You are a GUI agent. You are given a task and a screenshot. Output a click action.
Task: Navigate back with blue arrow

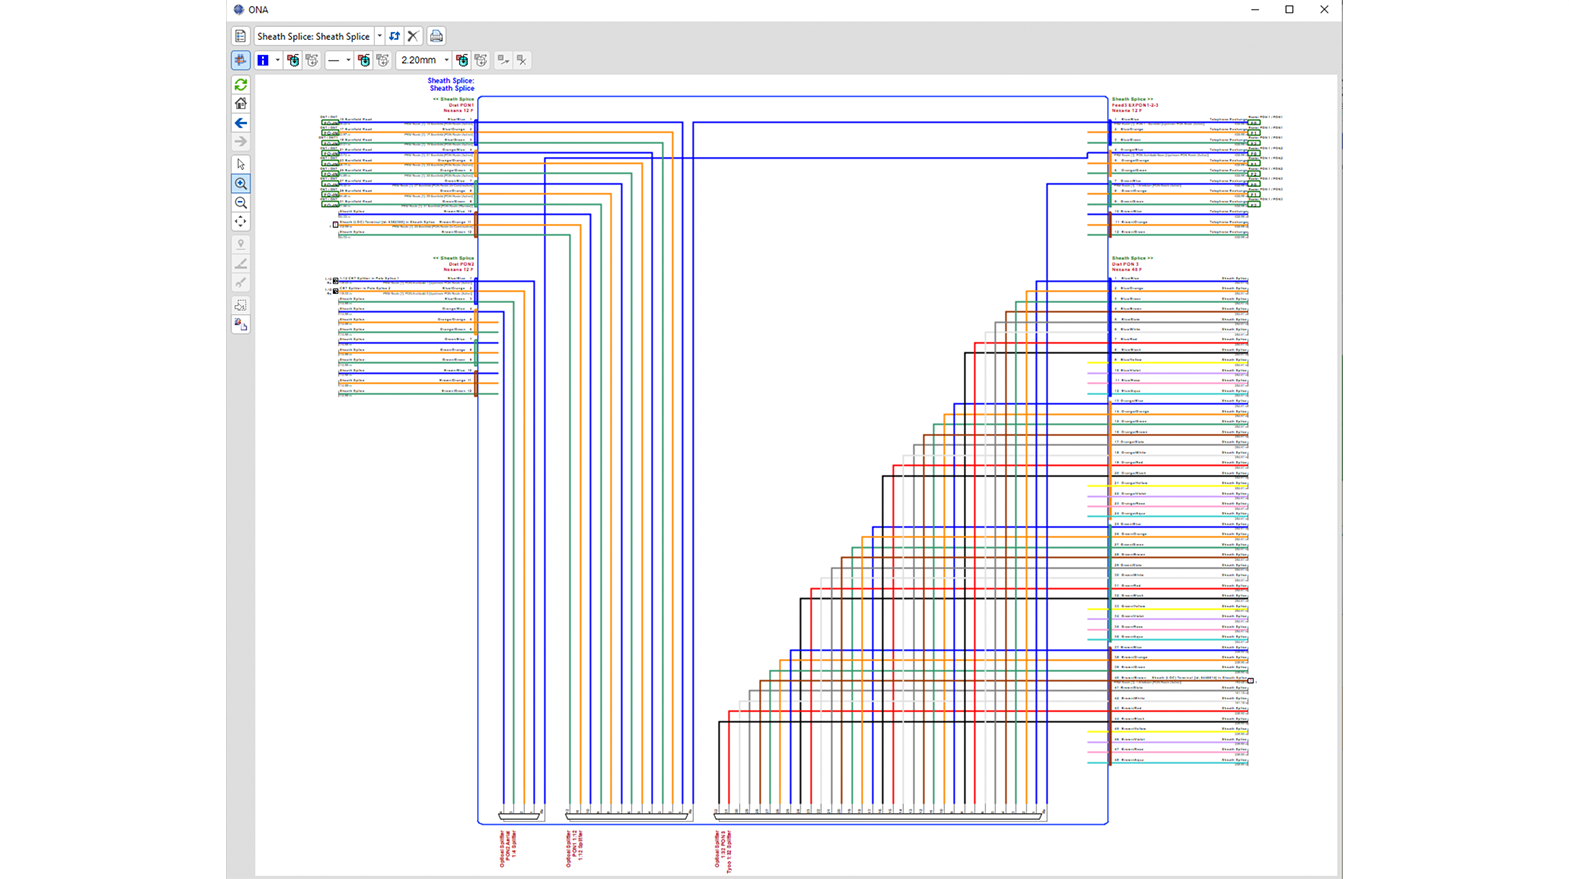click(x=241, y=123)
